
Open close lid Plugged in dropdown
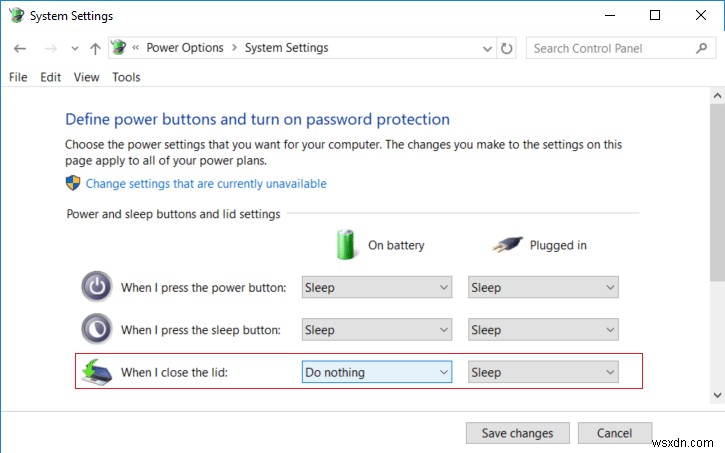tap(543, 373)
